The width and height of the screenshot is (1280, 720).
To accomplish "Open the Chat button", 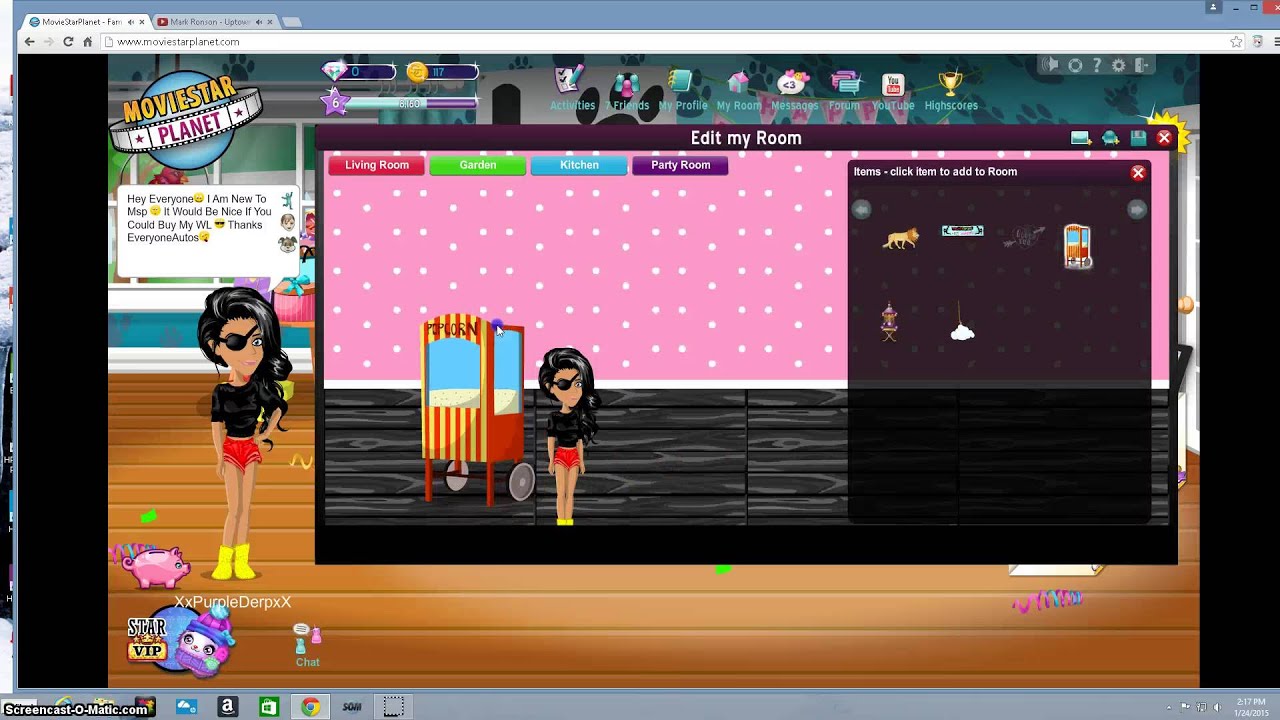I will point(307,645).
